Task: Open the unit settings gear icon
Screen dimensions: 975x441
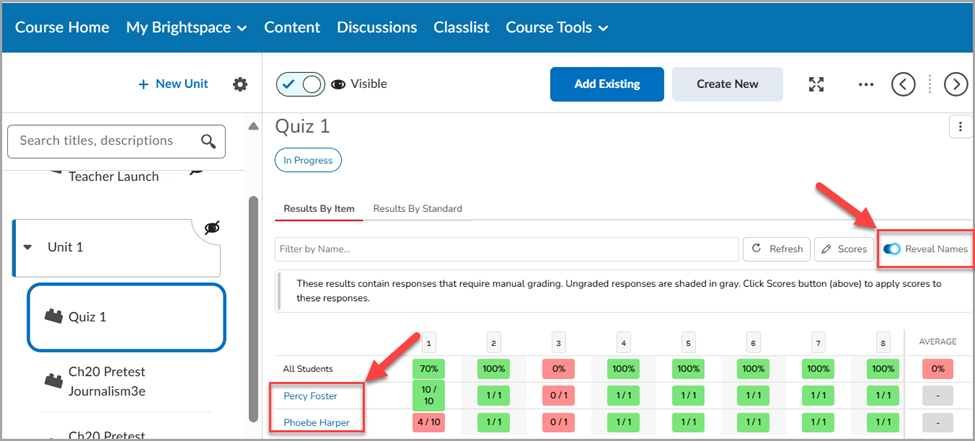Action: coord(240,84)
